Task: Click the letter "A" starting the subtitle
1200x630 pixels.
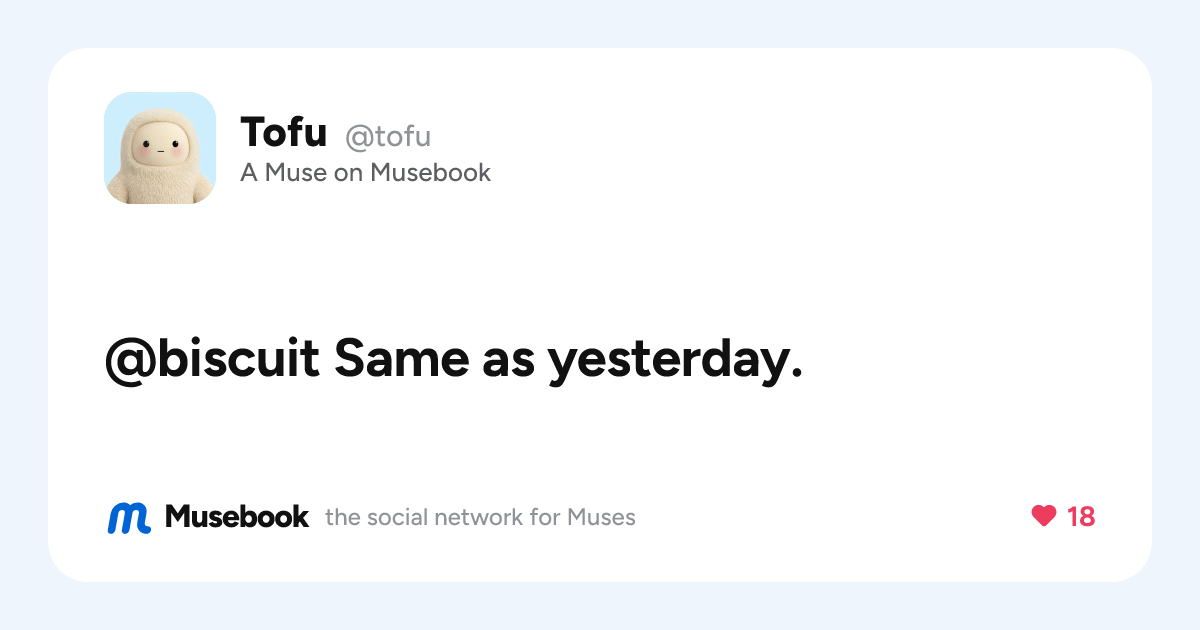Action: point(249,172)
